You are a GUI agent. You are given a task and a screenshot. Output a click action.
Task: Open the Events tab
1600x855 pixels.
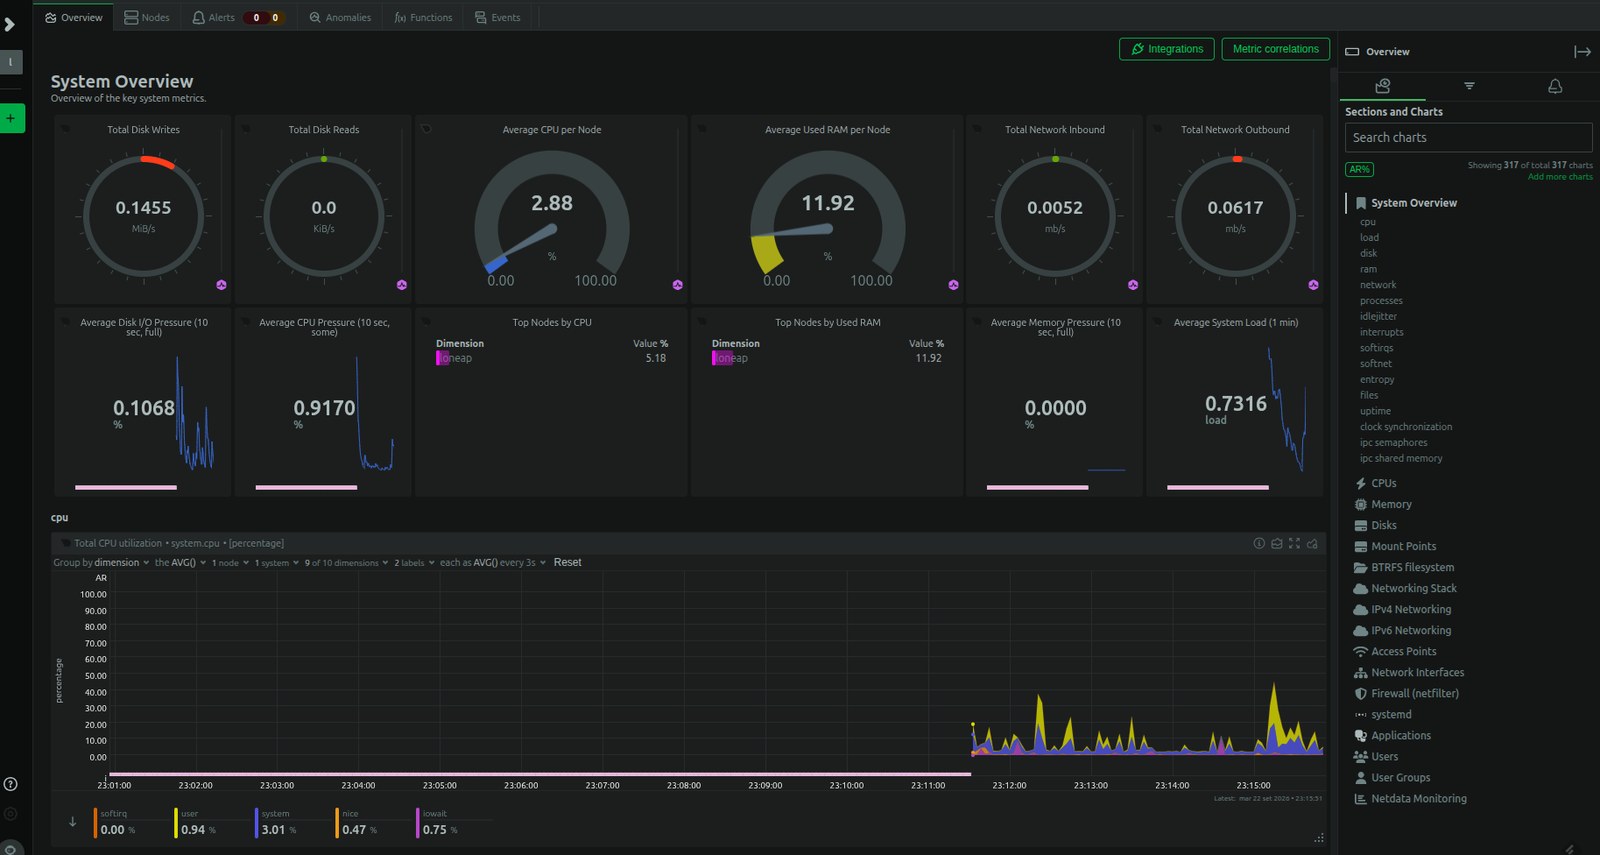(498, 17)
